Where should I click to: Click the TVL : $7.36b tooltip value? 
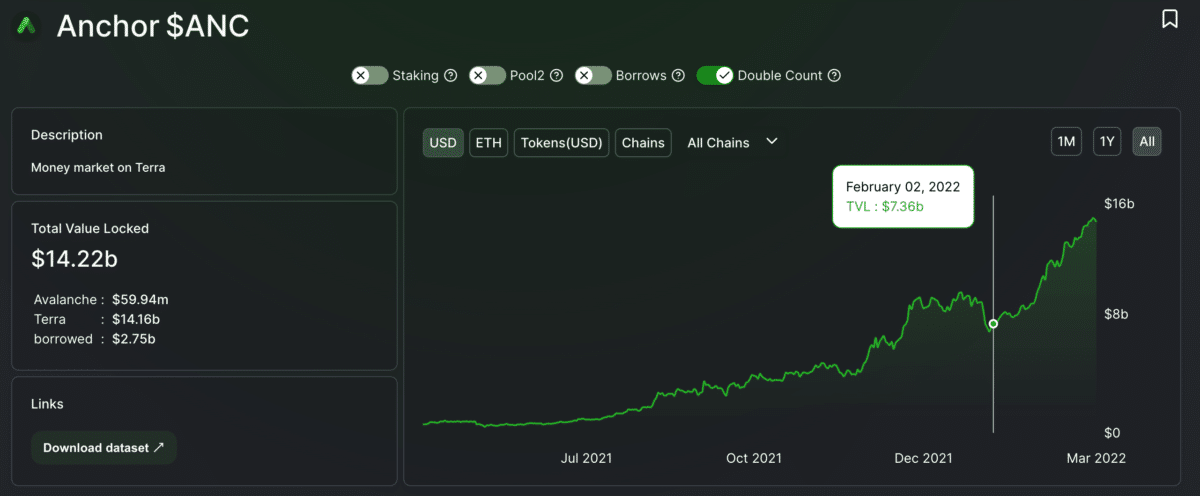point(885,206)
